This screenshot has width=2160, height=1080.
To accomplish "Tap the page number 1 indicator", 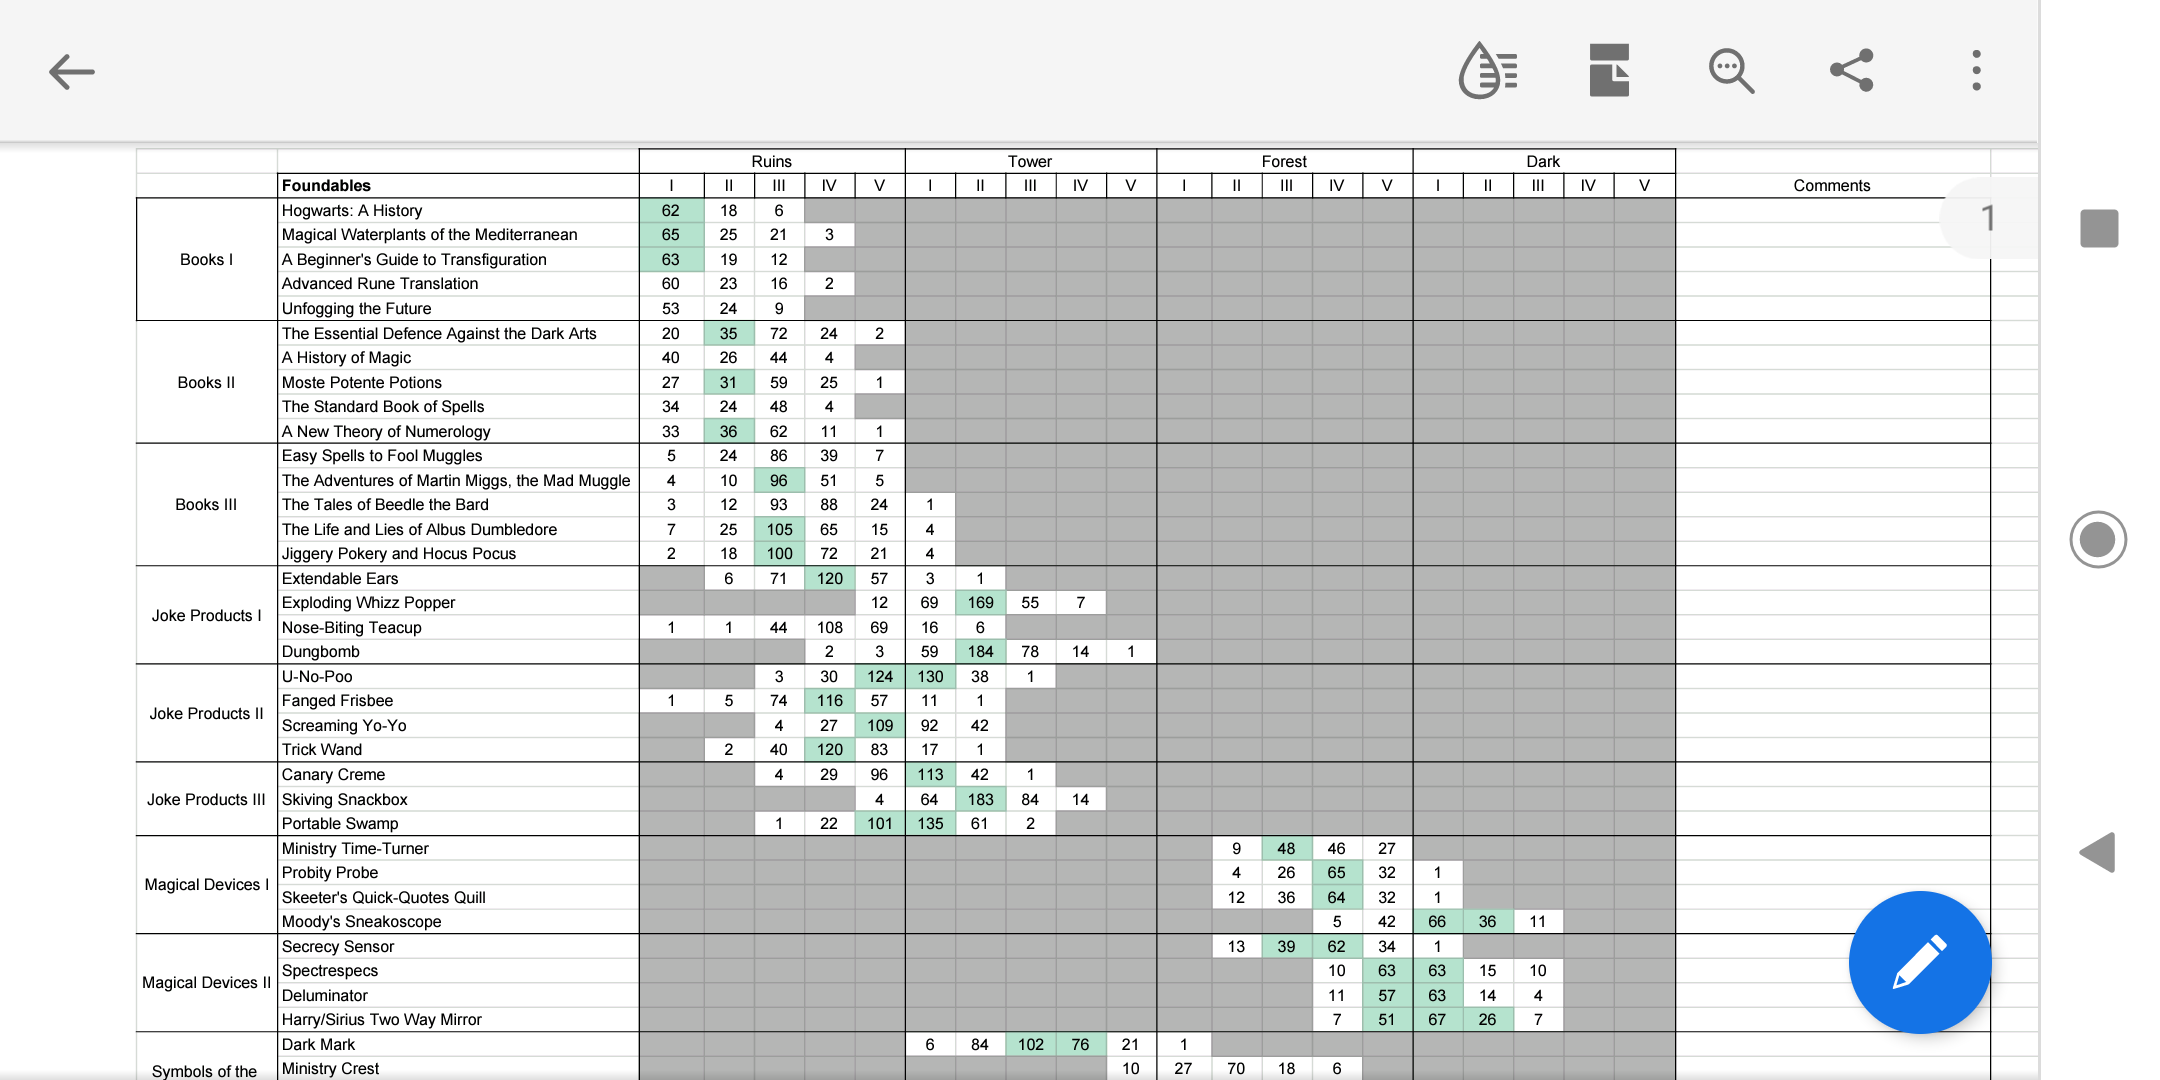I will coord(1987,218).
